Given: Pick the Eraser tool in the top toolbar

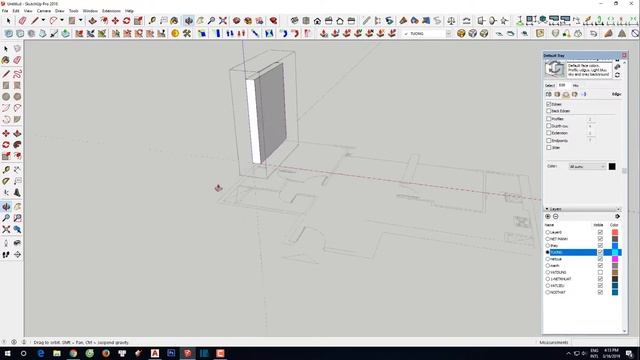Looking at the screenshot, I should pyautogui.click(x=22, y=20).
